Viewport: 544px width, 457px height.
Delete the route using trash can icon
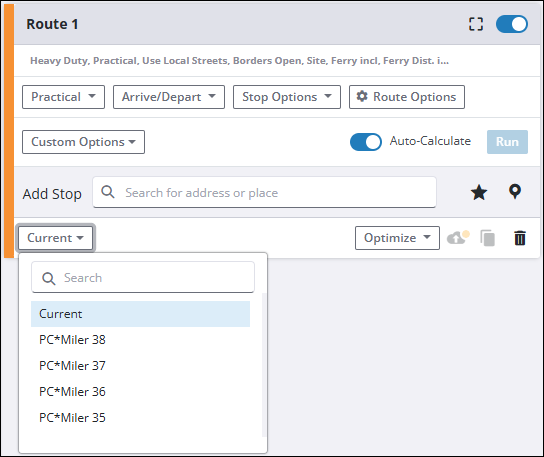pyautogui.click(x=520, y=238)
